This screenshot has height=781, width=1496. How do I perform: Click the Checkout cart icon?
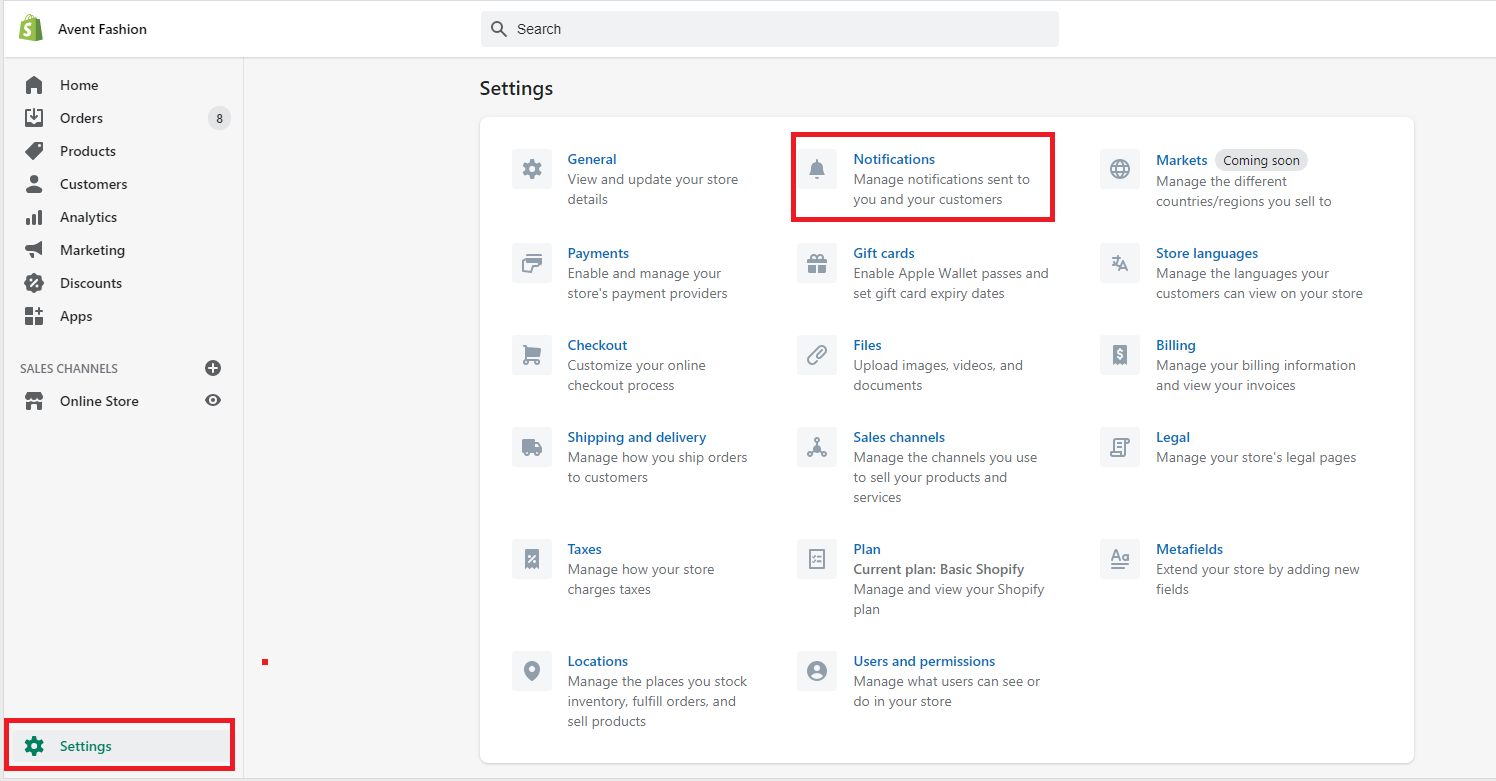pyautogui.click(x=532, y=355)
